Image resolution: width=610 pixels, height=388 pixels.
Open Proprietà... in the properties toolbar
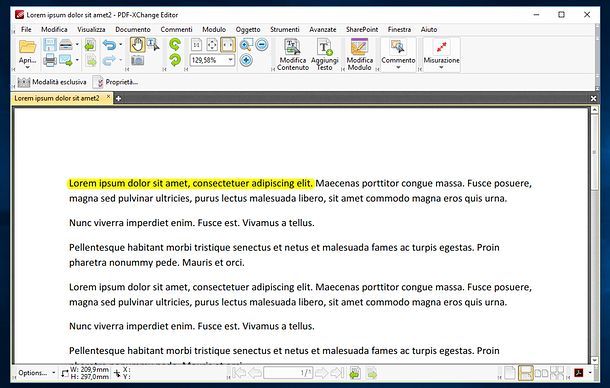[116, 82]
